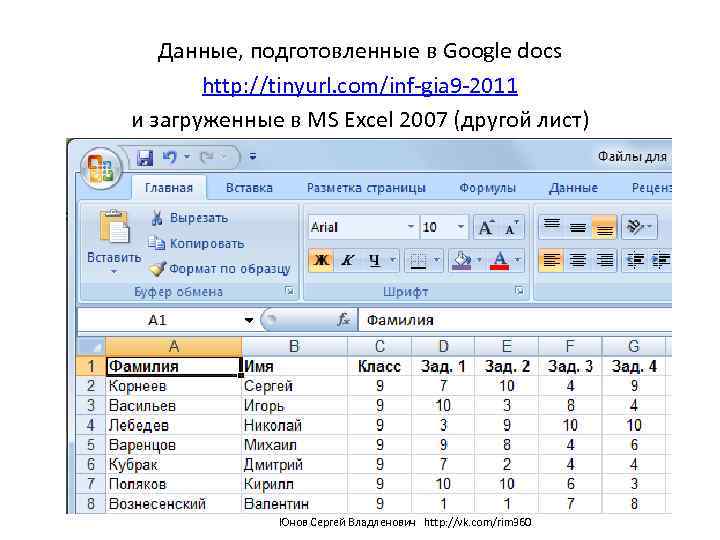Decrease cell indent

click(x=635, y=260)
